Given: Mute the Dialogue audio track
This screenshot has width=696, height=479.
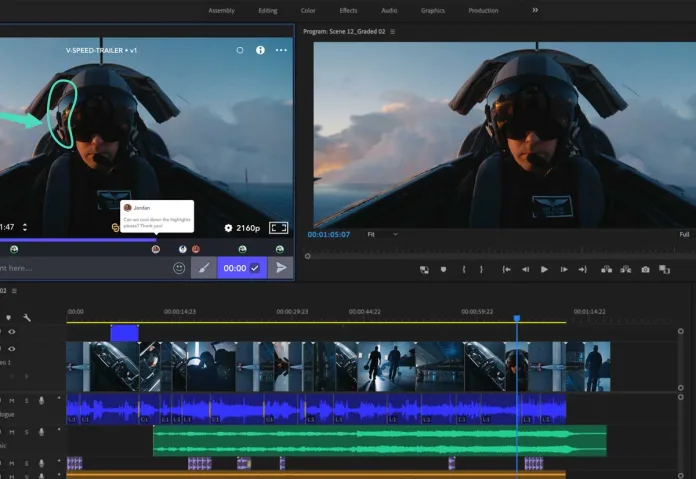Looking at the screenshot, I should (13, 400).
